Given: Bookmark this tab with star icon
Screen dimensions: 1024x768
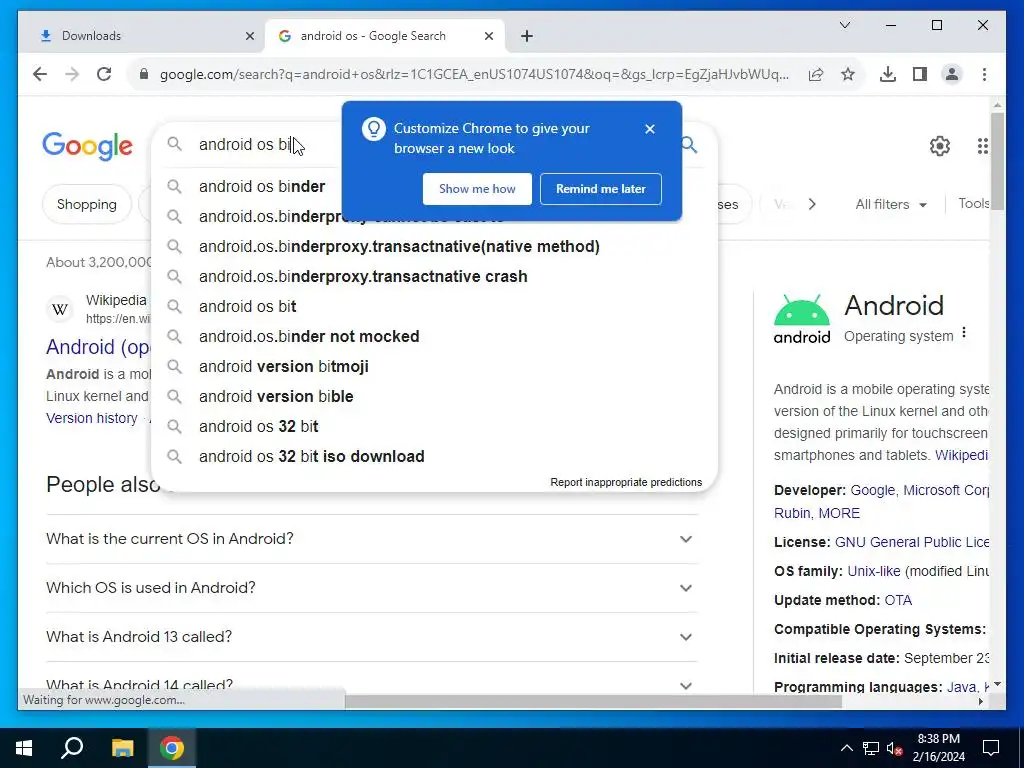Looking at the screenshot, I should click(x=848, y=74).
